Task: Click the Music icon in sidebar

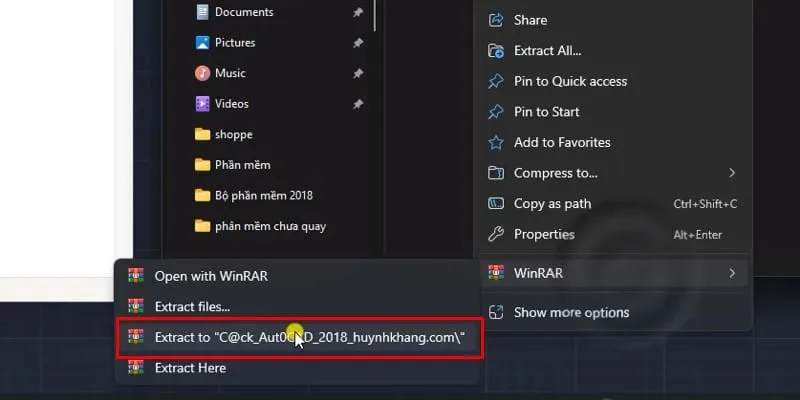Action: (203, 73)
